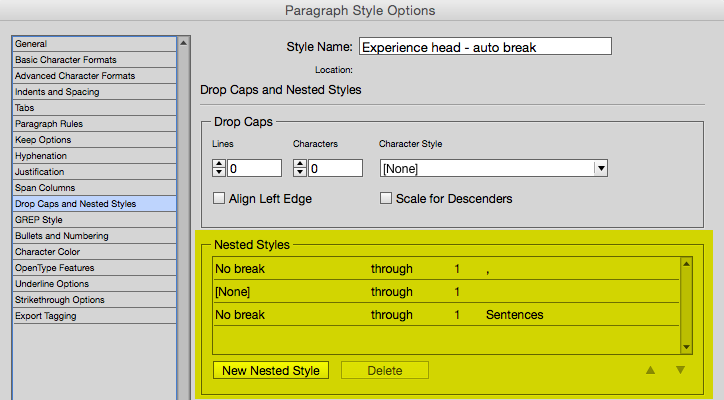This screenshot has height=400, width=724.
Task: Open Character Style dropdown arrow
Action: pyautogui.click(x=601, y=168)
